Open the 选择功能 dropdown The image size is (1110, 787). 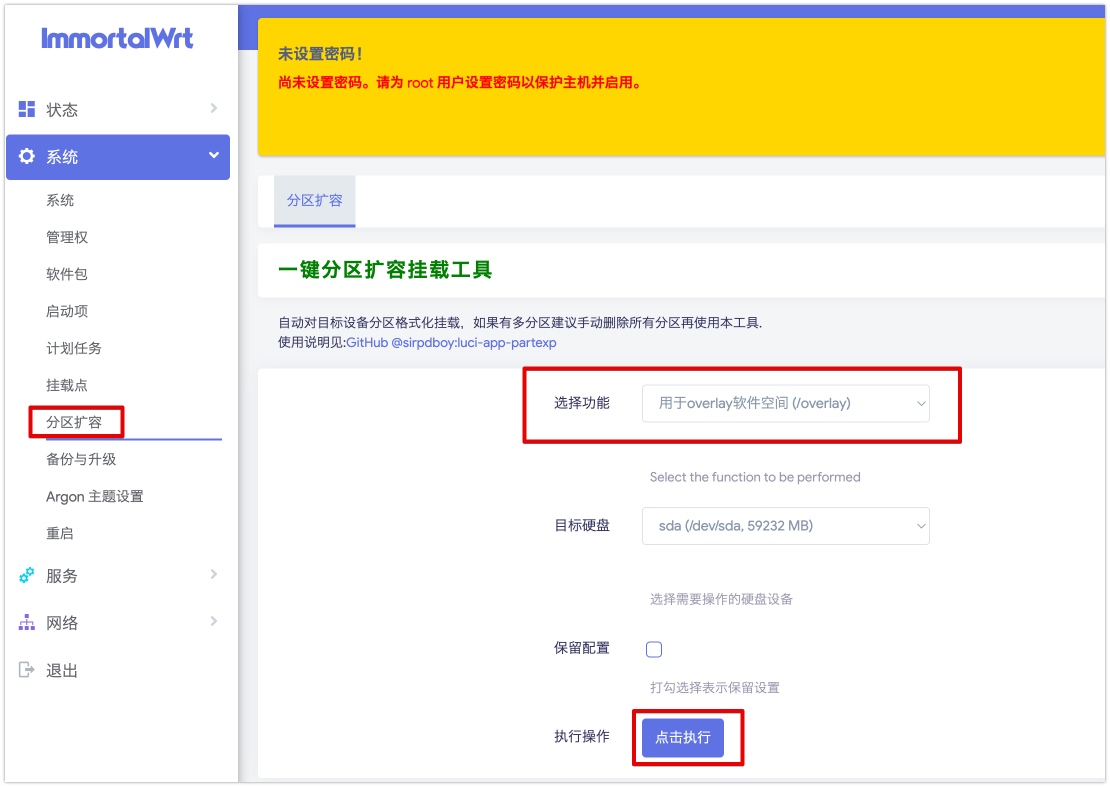click(785, 404)
